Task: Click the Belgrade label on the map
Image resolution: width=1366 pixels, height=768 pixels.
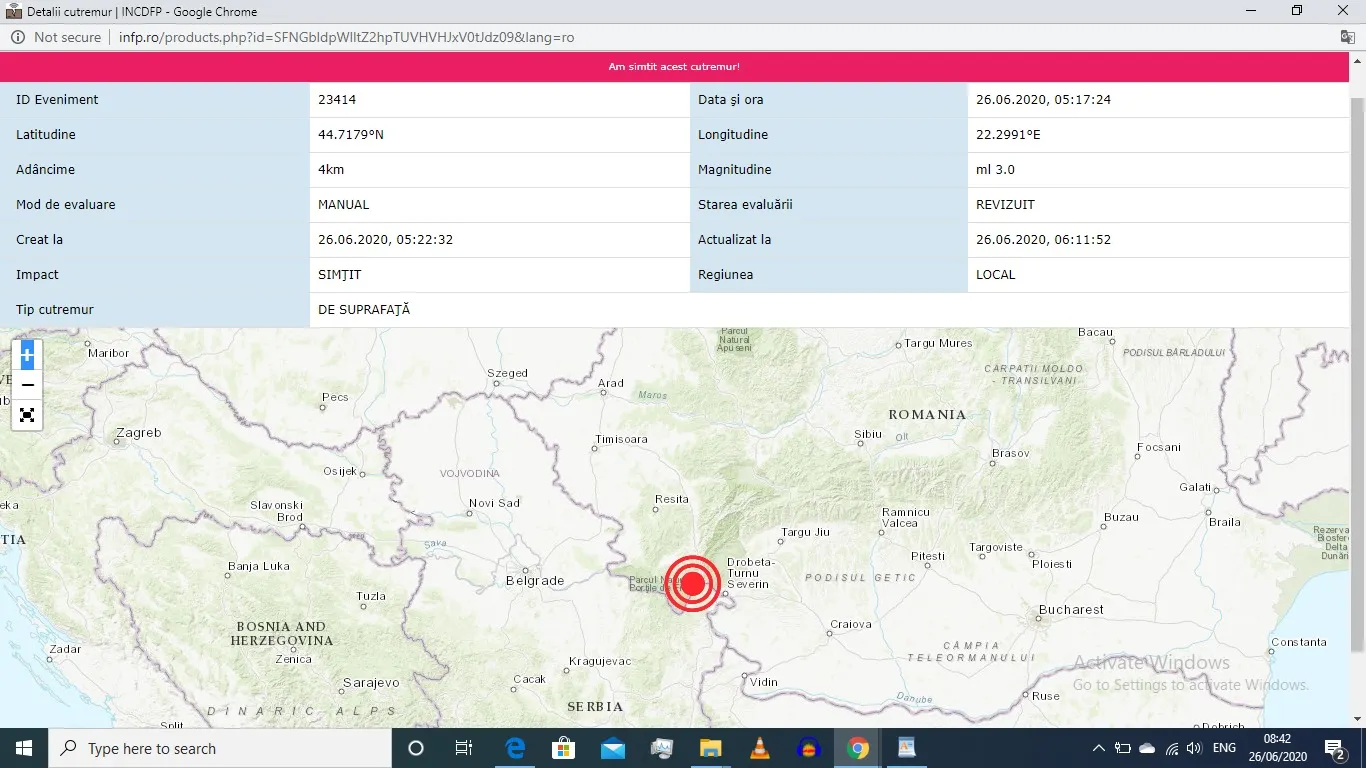Action: click(535, 580)
